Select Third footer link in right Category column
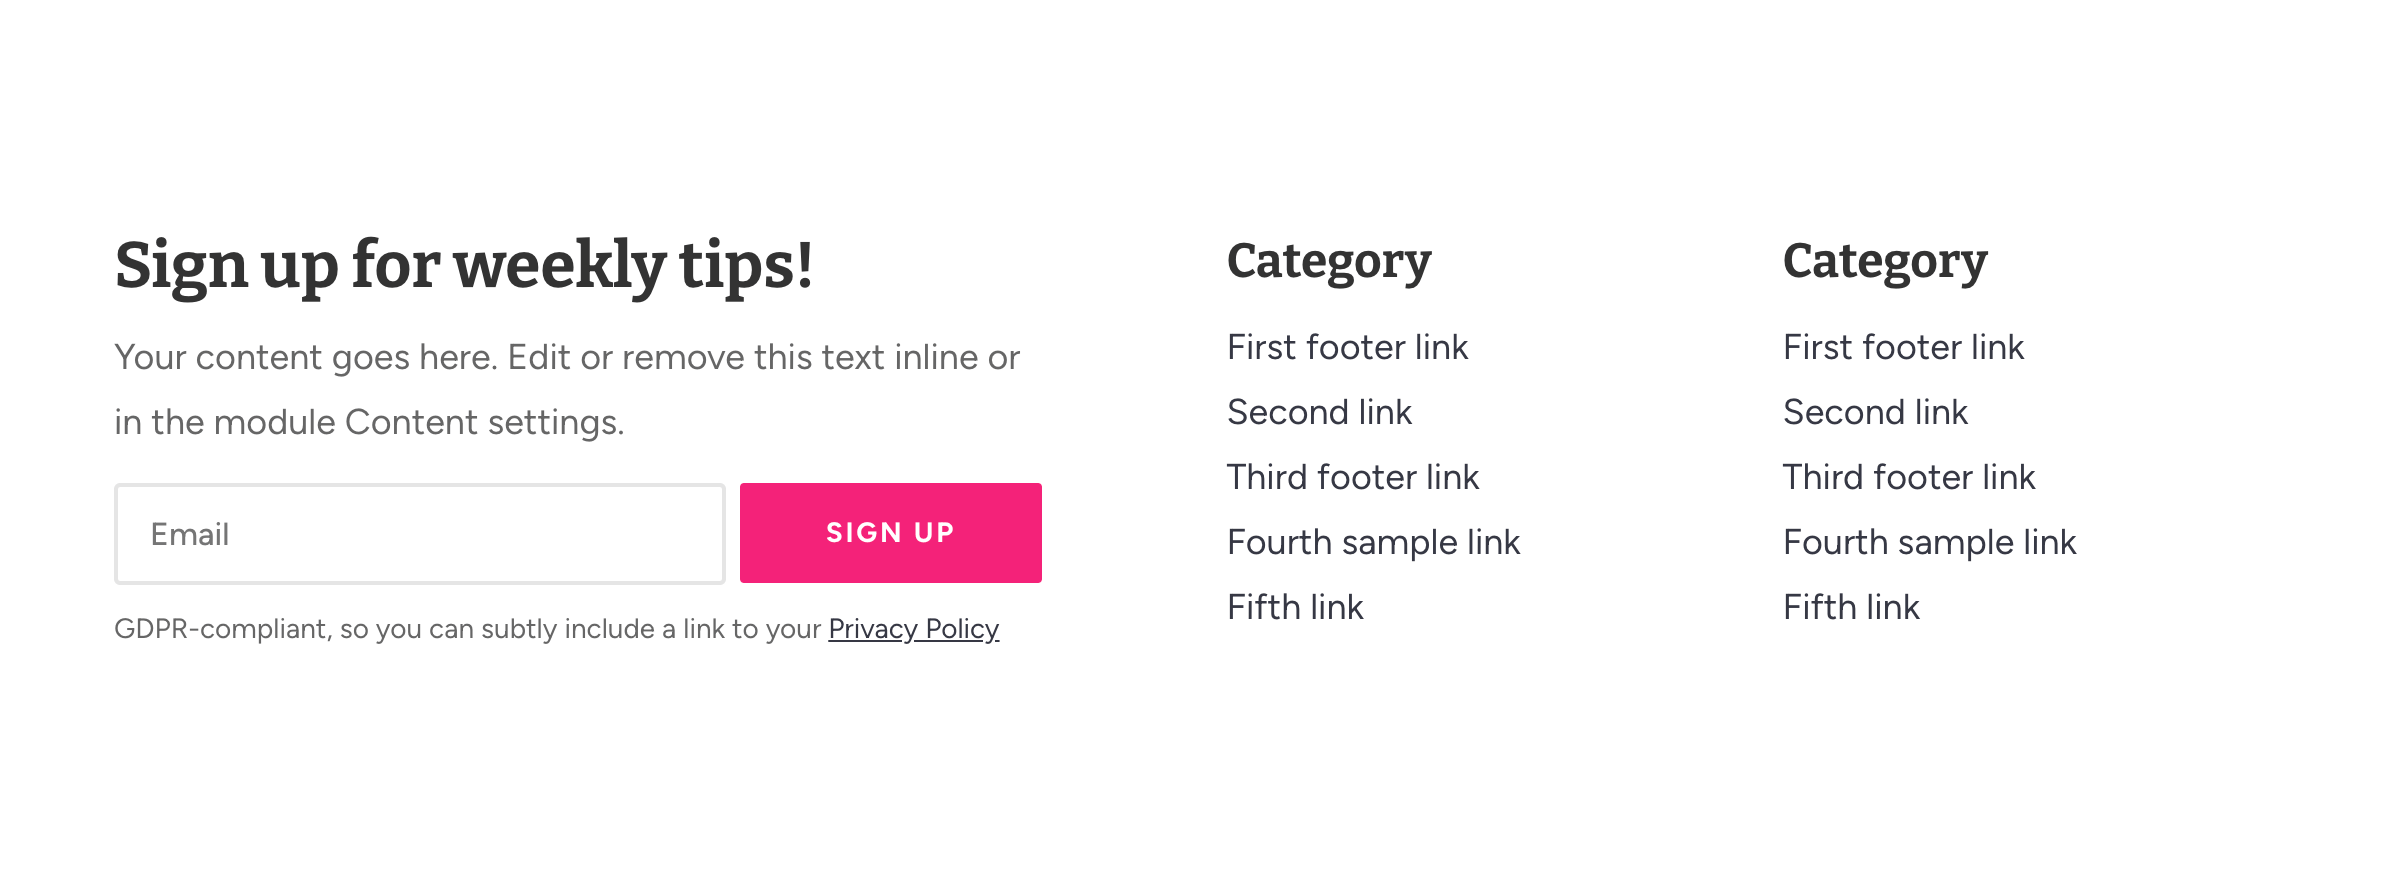This screenshot has height=886, width=2400. pos(1908,478)
